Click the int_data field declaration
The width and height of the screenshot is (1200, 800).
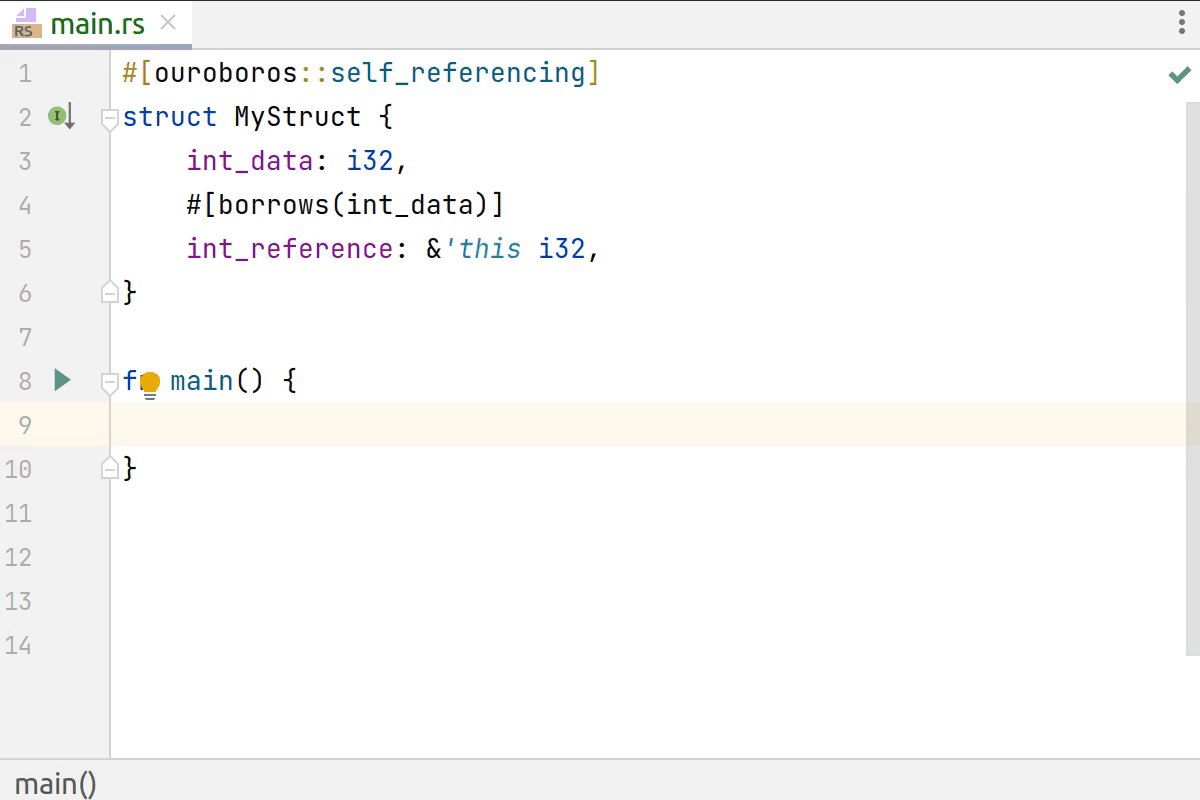pyautogui.click(x=250, y=161)
